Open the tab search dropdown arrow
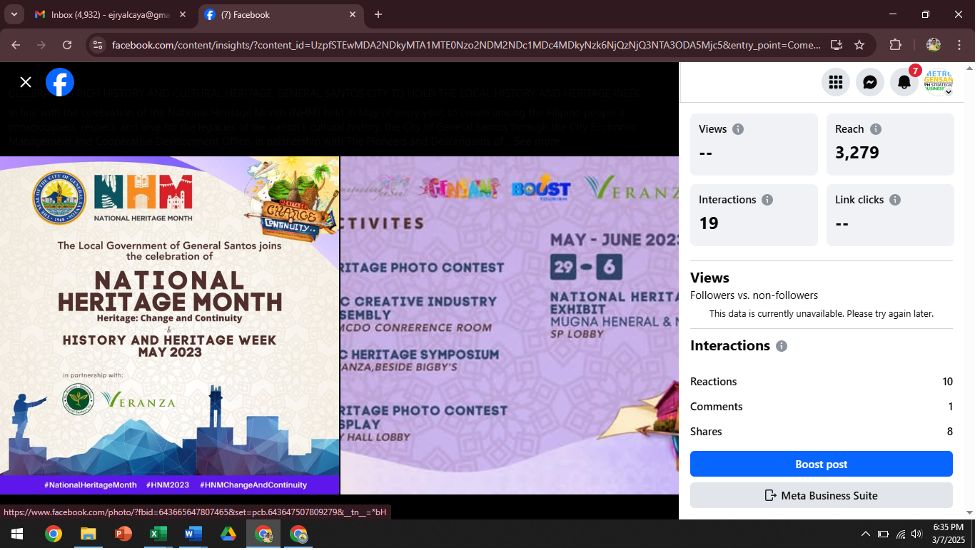The width and height of the screenshot is (977, 550). (14, 14)
